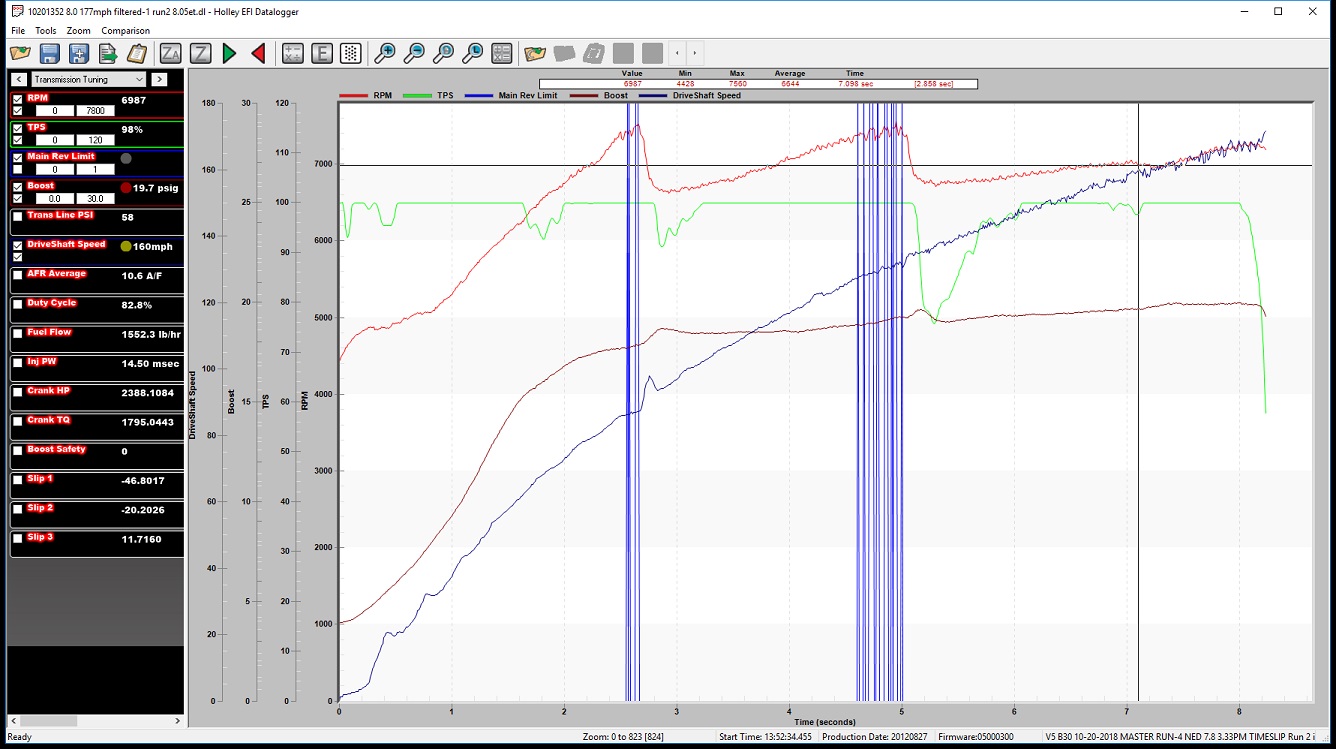Image resolution: width=1336 pixels, height=749 pixels.
Task: Click the Z scale toolbar icon
Action: tap(200, 53)
